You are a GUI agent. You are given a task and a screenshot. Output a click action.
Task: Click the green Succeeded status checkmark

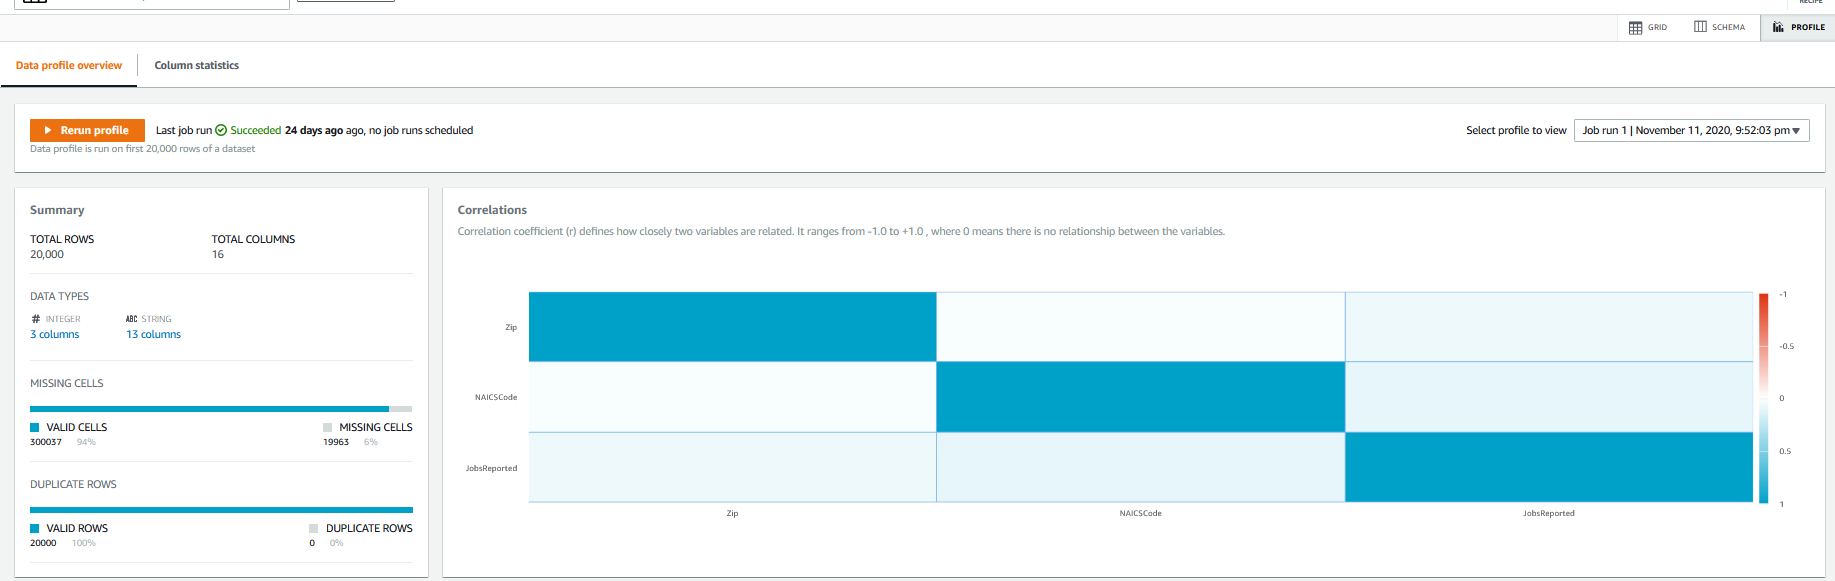point(221,130)
